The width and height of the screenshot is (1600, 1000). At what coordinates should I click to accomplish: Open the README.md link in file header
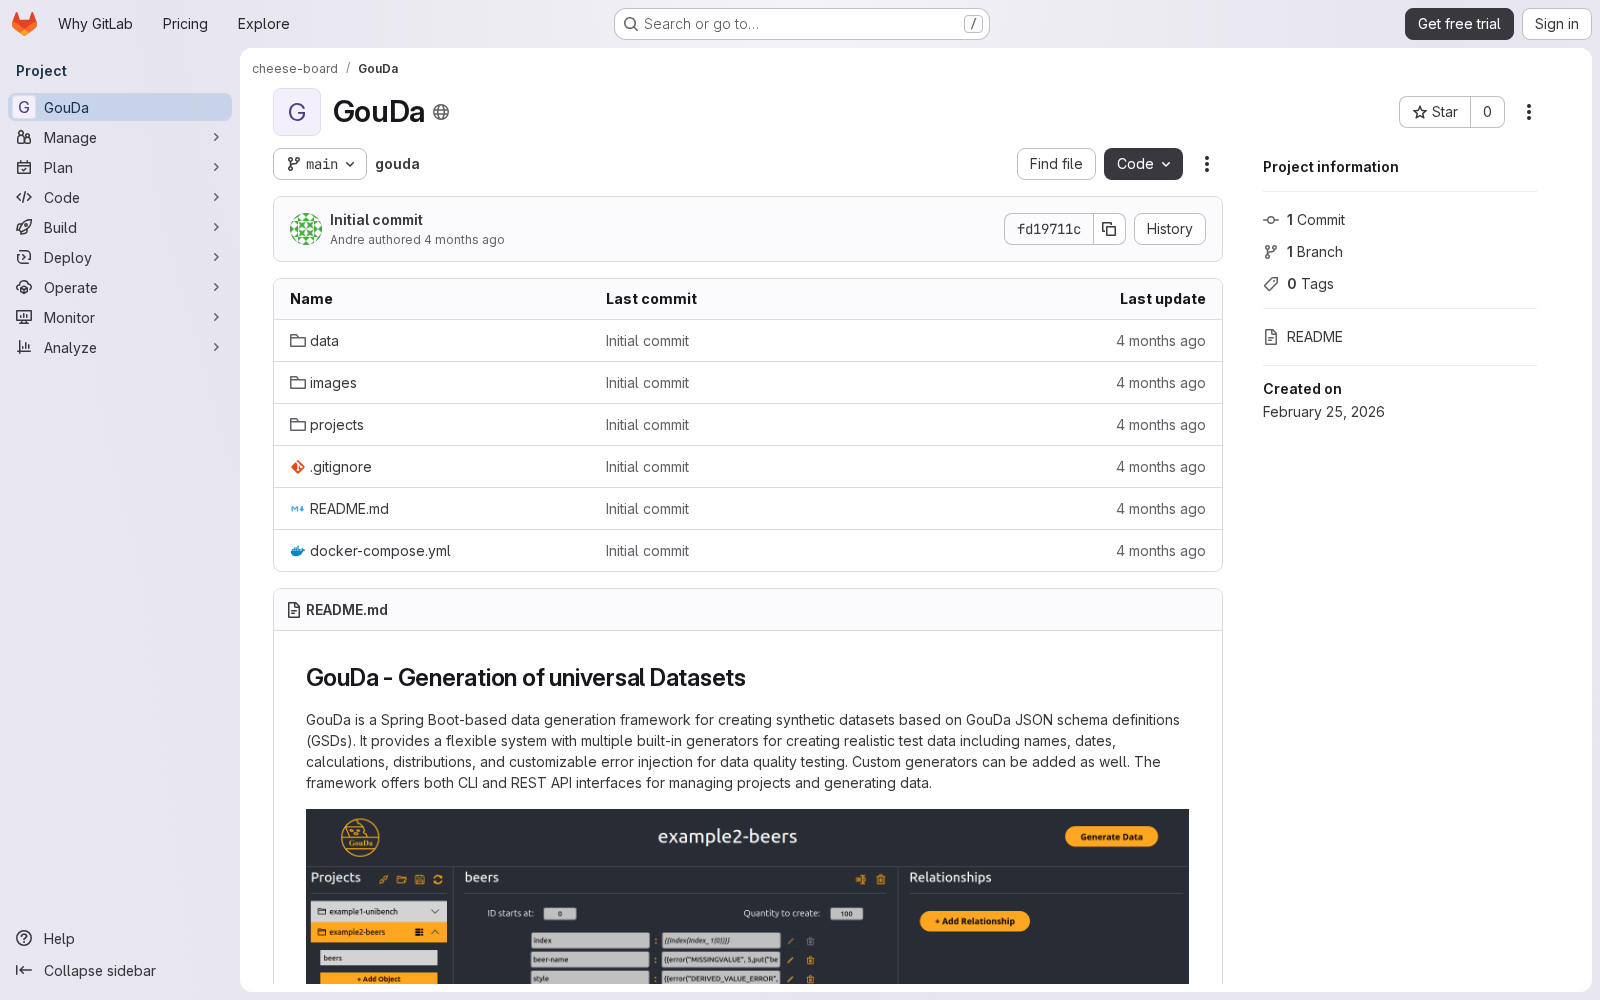tap(347, 610)
